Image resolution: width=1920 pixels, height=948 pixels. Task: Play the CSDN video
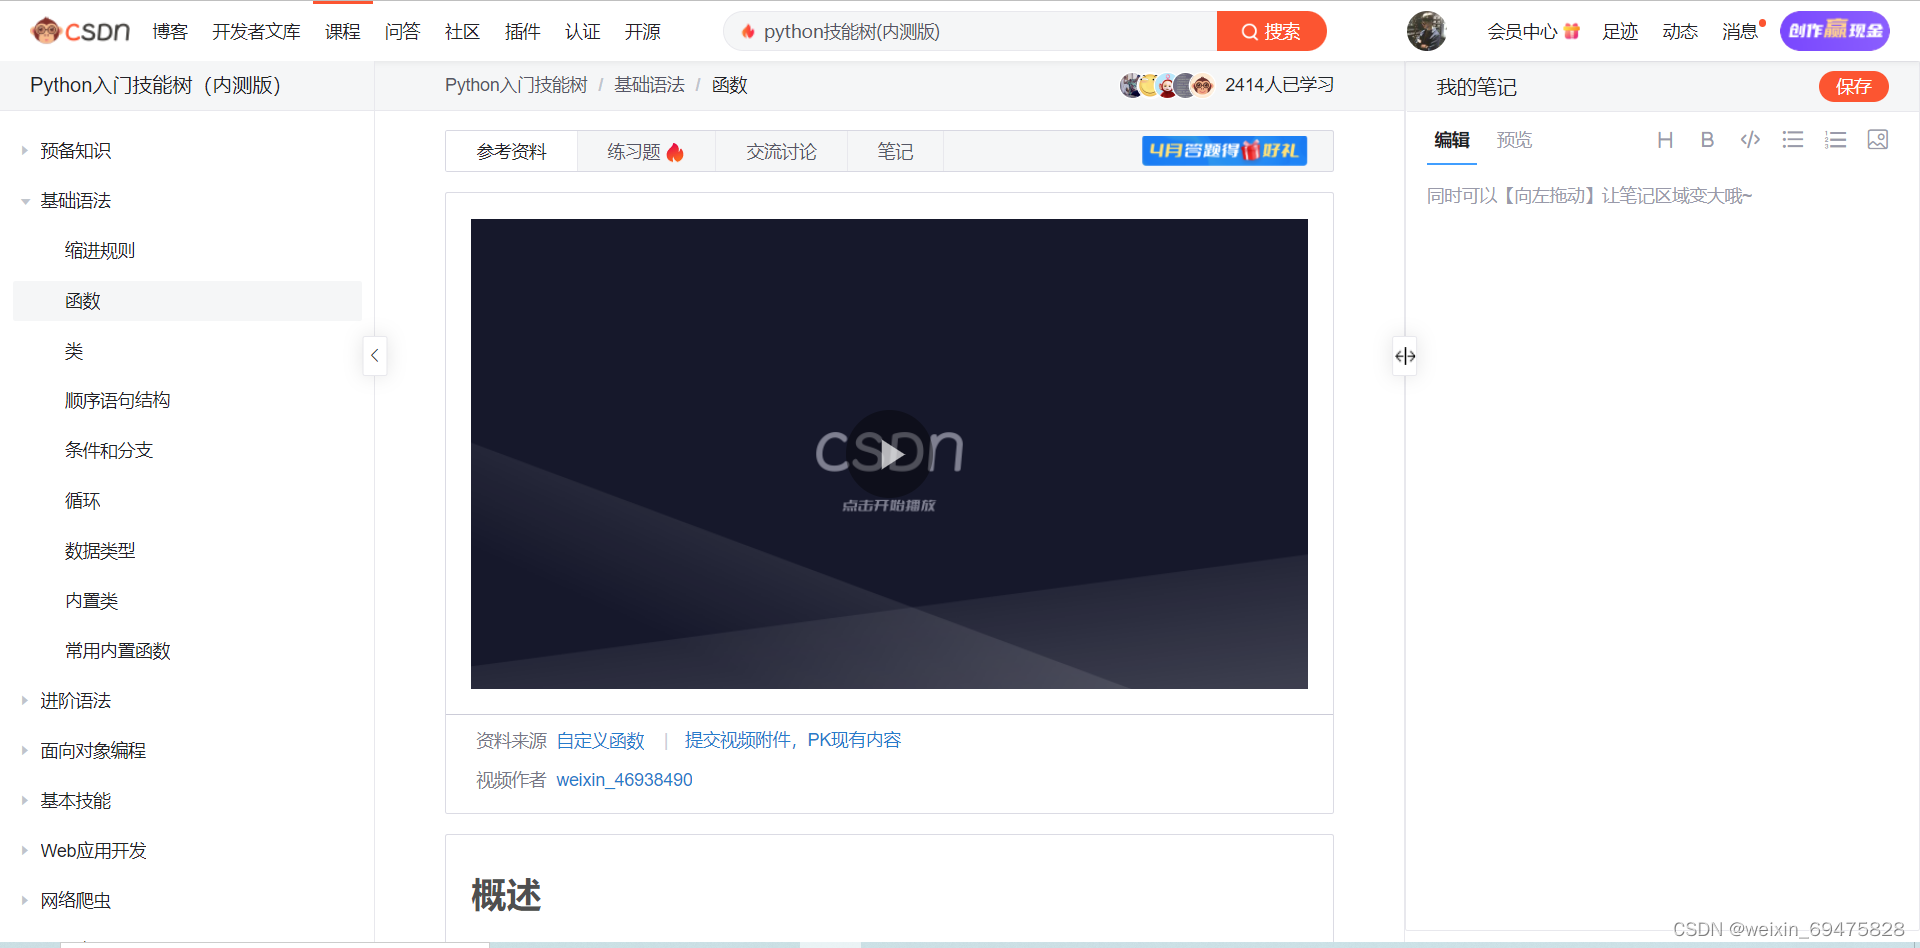coord(889,454)
